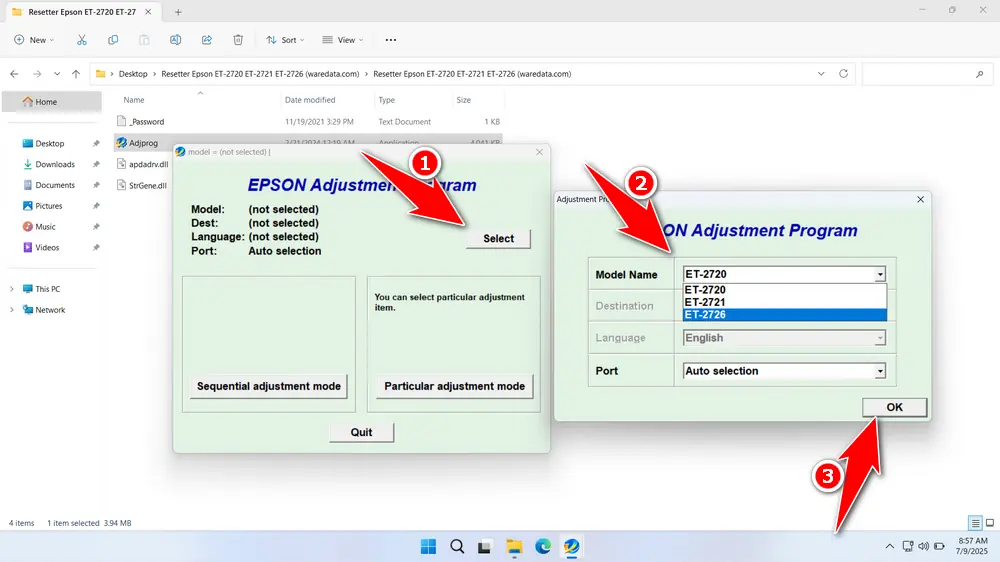
Task: Launch Microsoft Edge from taskbar
Action: (543, 546)
